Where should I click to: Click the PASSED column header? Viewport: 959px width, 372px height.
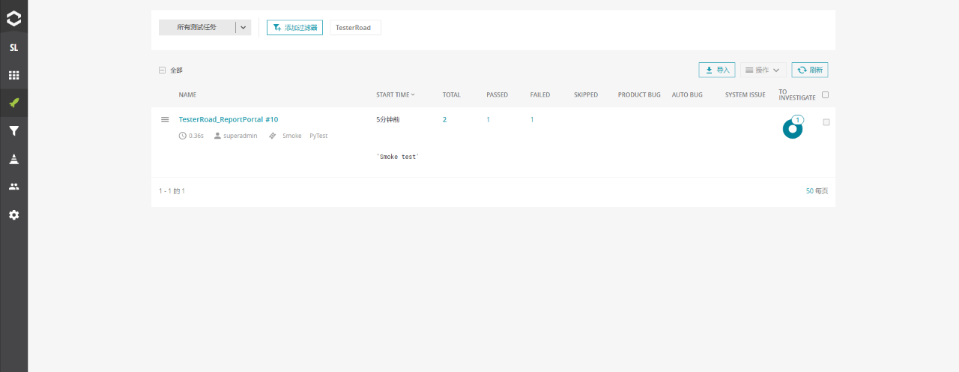(x=497, y=95)
